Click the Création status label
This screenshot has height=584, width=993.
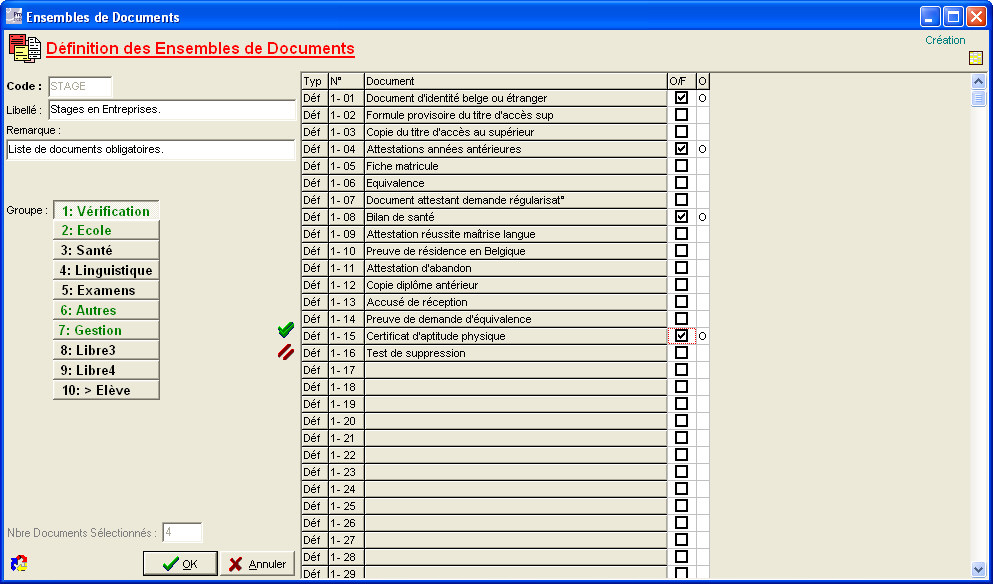click(945, 40)
